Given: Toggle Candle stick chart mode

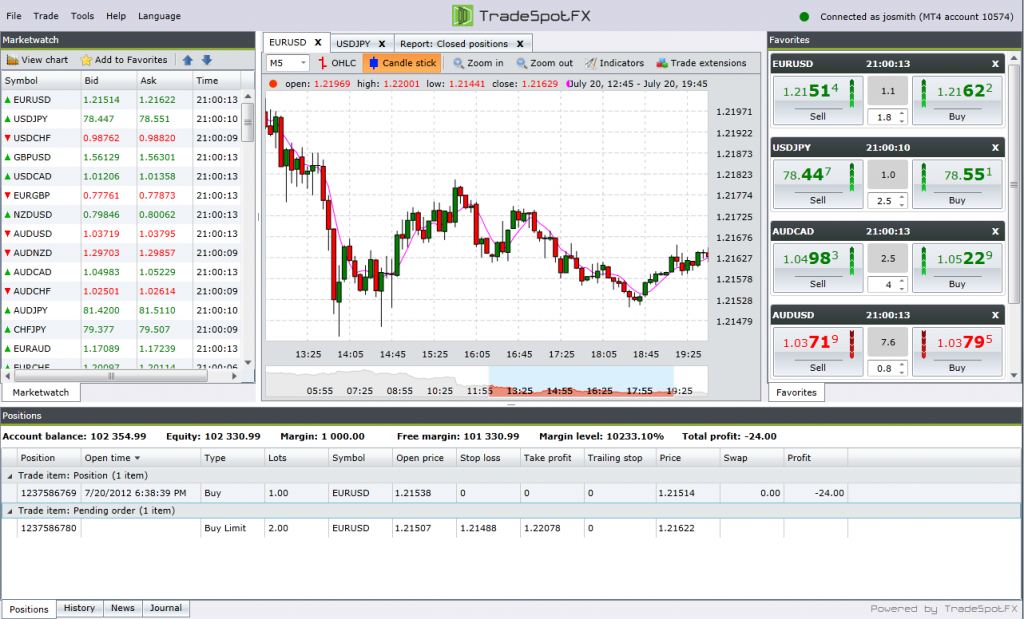Looking at the screenshot, I should pos(401,63).
